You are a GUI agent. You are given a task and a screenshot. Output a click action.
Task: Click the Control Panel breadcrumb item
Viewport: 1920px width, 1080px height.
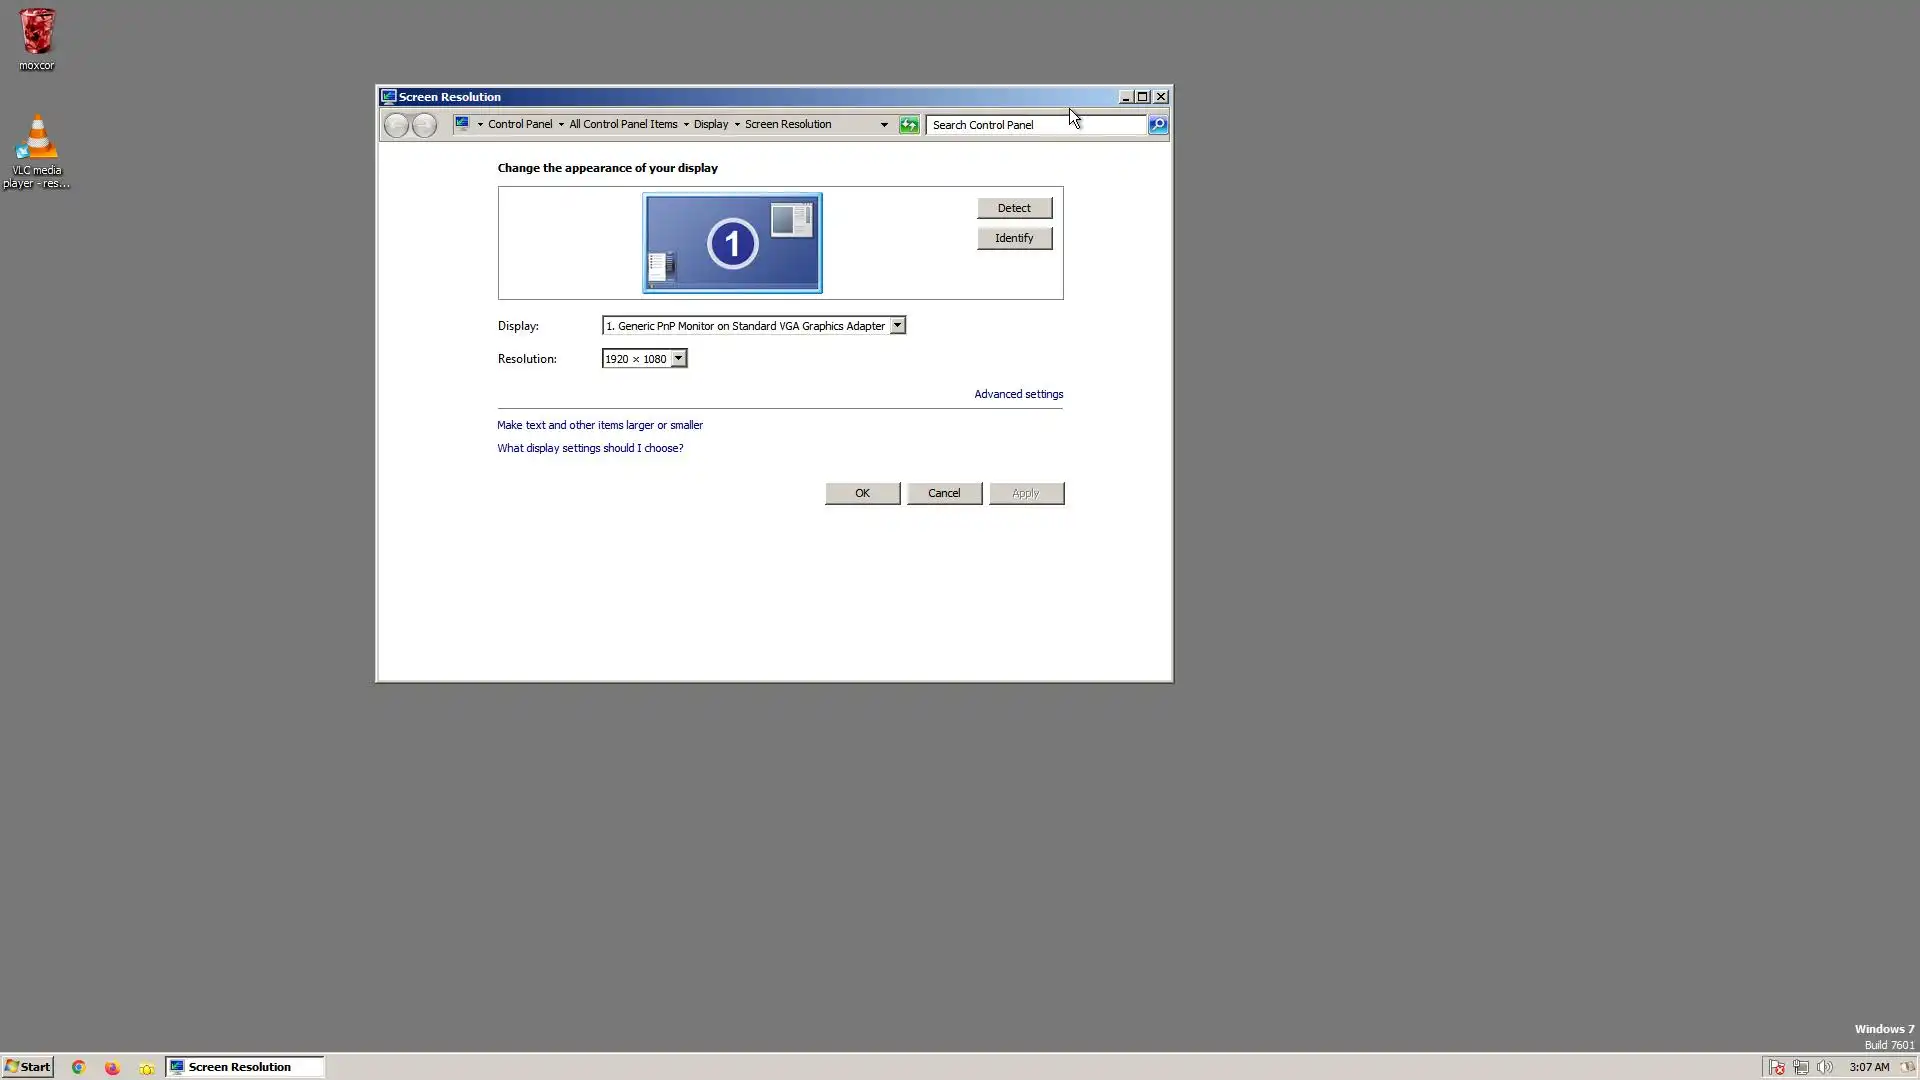tap(519, 125)
